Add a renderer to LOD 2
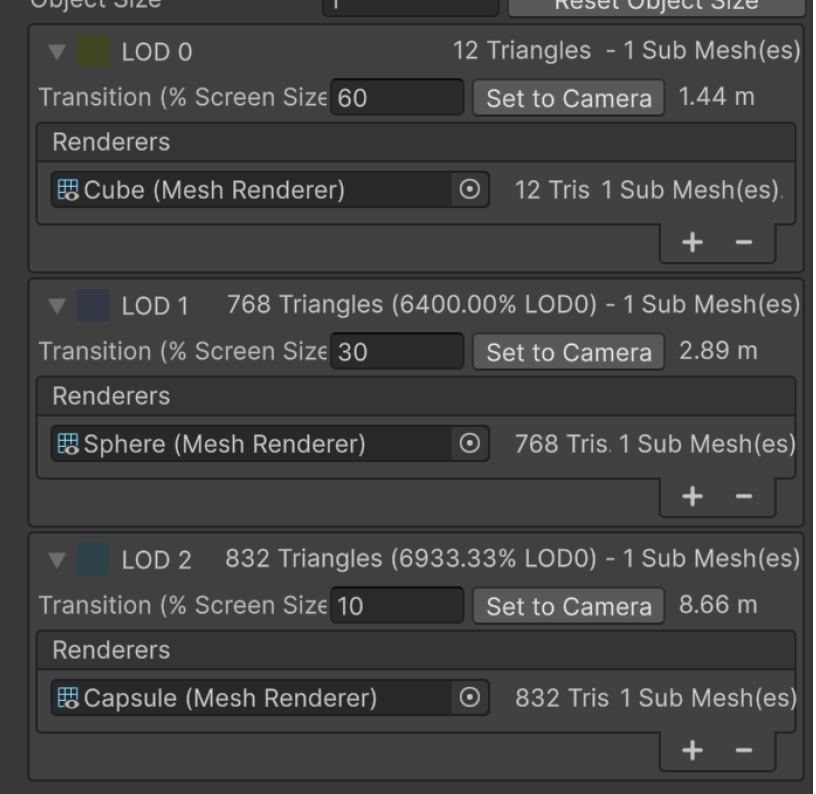This screenshot has width=816, height=794. coord(692,750)
